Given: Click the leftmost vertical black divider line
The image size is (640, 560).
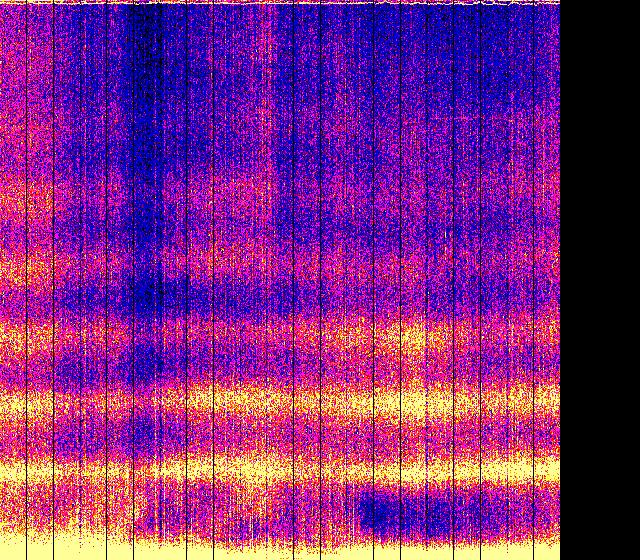Looking at the screenshot, I should point(26,280).
